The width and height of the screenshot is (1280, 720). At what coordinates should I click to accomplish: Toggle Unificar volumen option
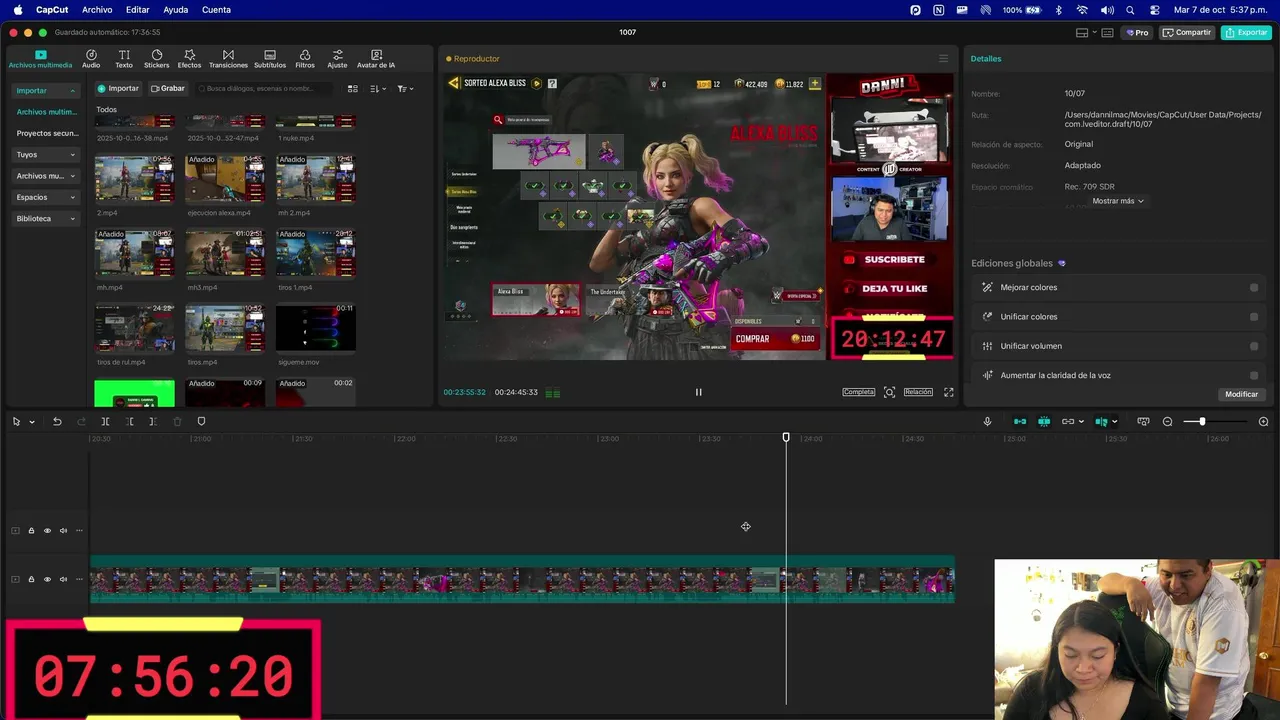point(1254,346)
